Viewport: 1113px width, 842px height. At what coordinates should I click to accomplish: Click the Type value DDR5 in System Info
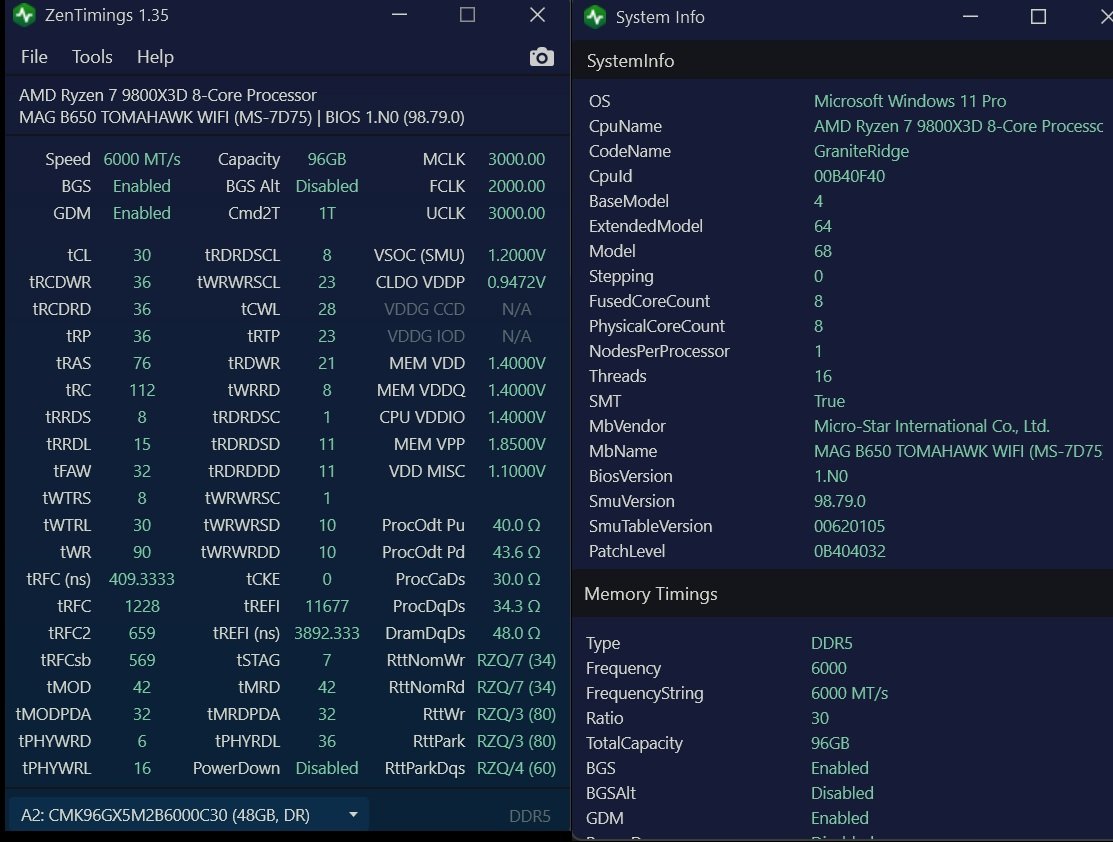831,643
